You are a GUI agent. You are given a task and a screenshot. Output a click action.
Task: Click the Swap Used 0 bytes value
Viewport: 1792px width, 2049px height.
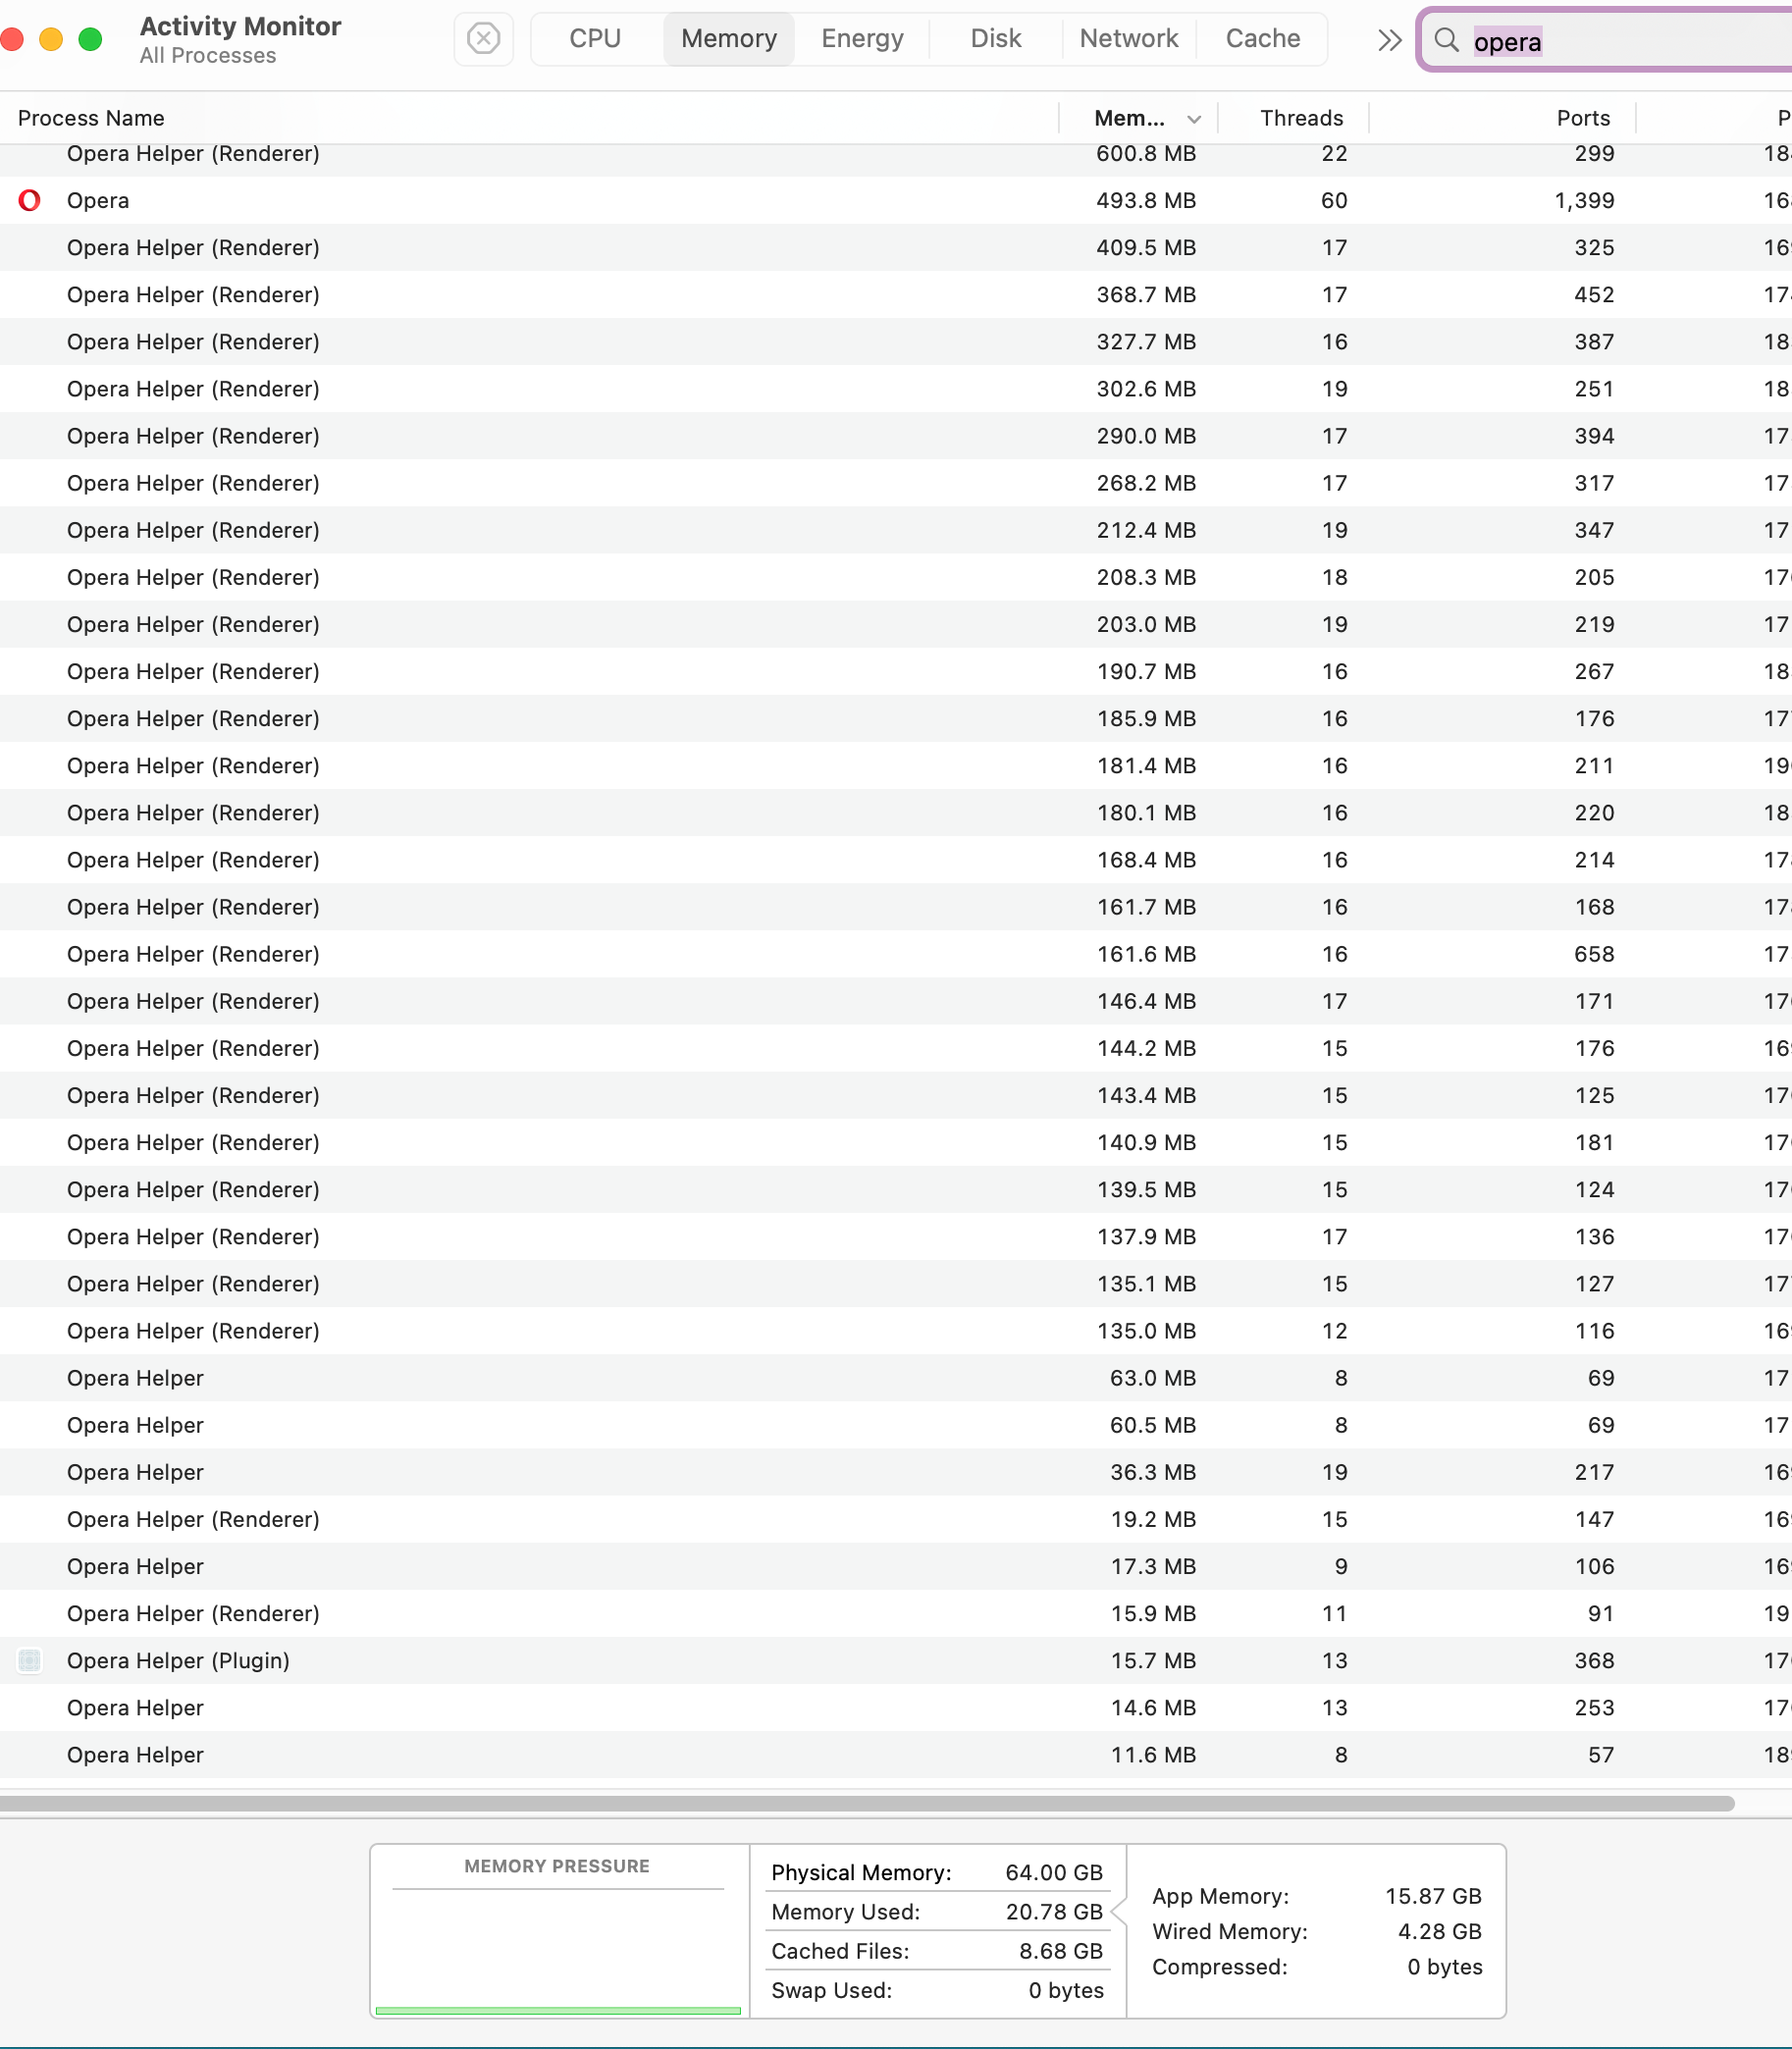pos(1066,1990)
